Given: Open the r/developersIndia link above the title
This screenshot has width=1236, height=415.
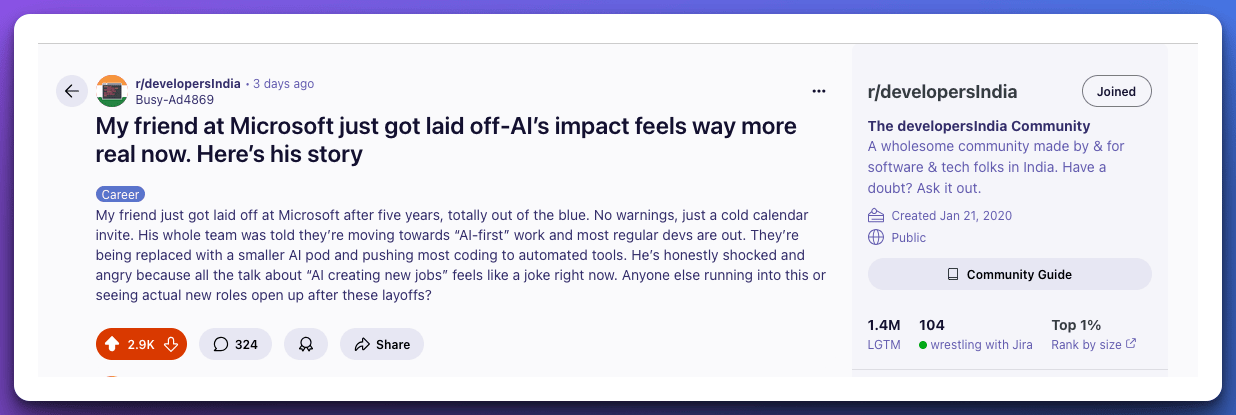Looking at the screenshot, I should coord(188,84).
